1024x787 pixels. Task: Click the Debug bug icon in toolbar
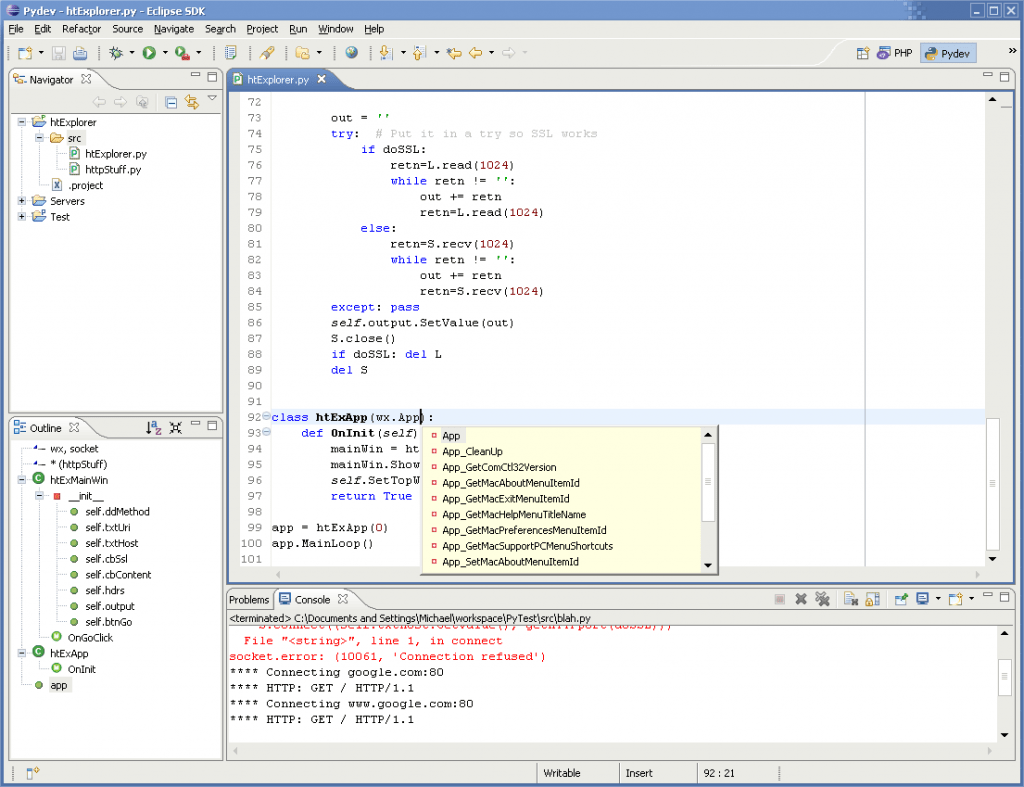116,53
